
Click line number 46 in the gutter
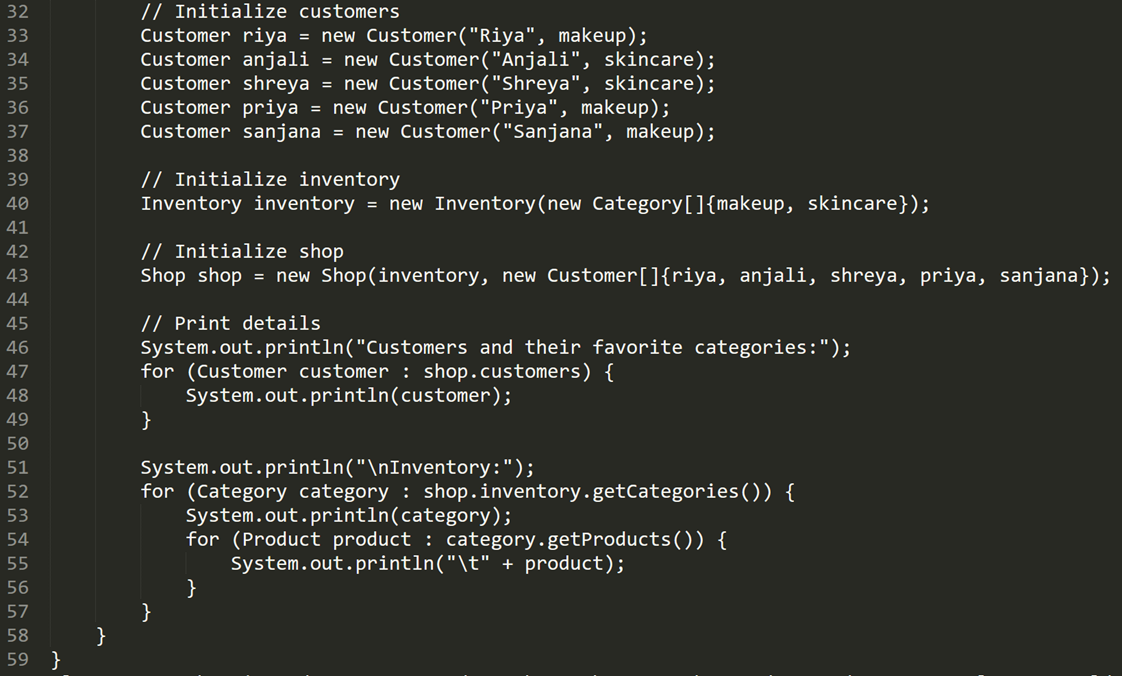(18, 348)
